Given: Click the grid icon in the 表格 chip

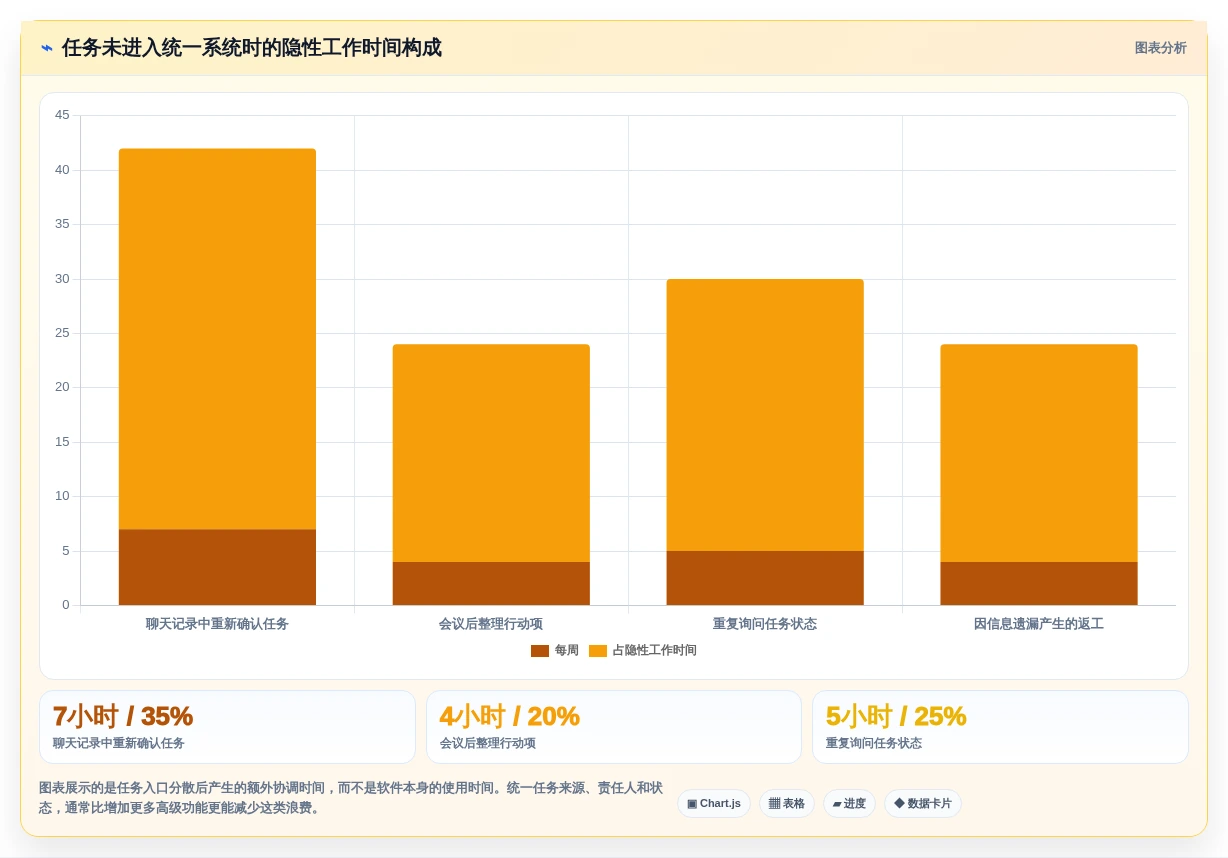Looking at the screenshot, I should pos(774,804).
